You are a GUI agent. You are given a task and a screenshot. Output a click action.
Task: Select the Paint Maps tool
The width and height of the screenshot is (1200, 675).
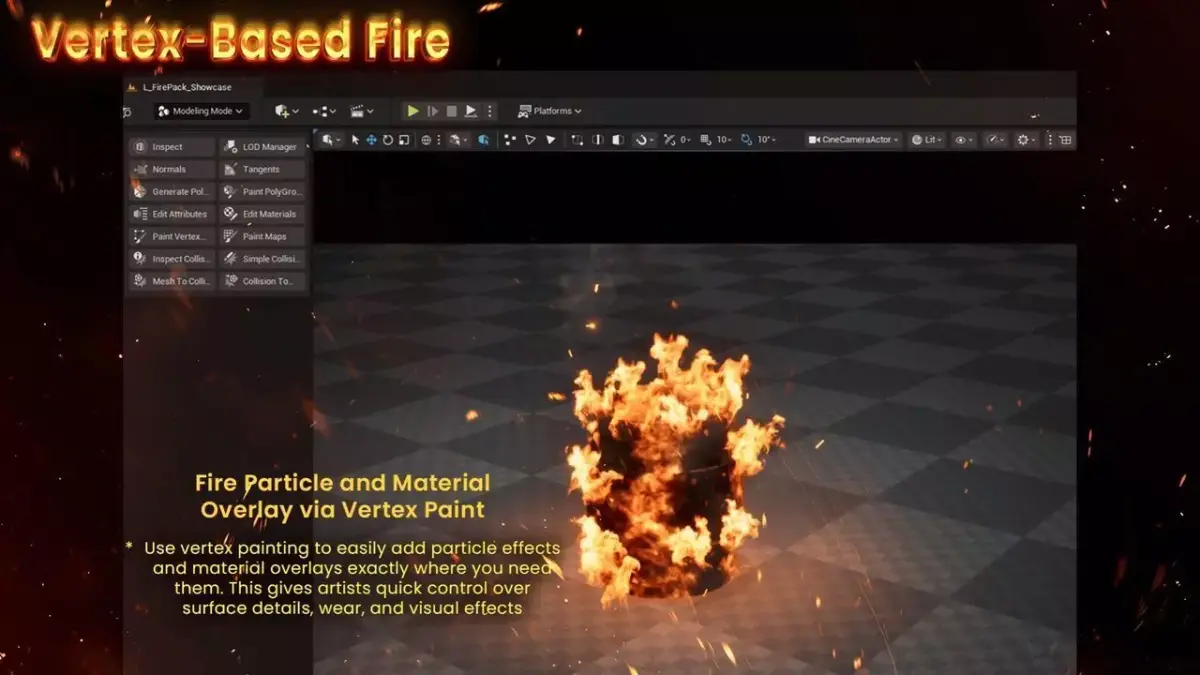(x=262, y=236)
